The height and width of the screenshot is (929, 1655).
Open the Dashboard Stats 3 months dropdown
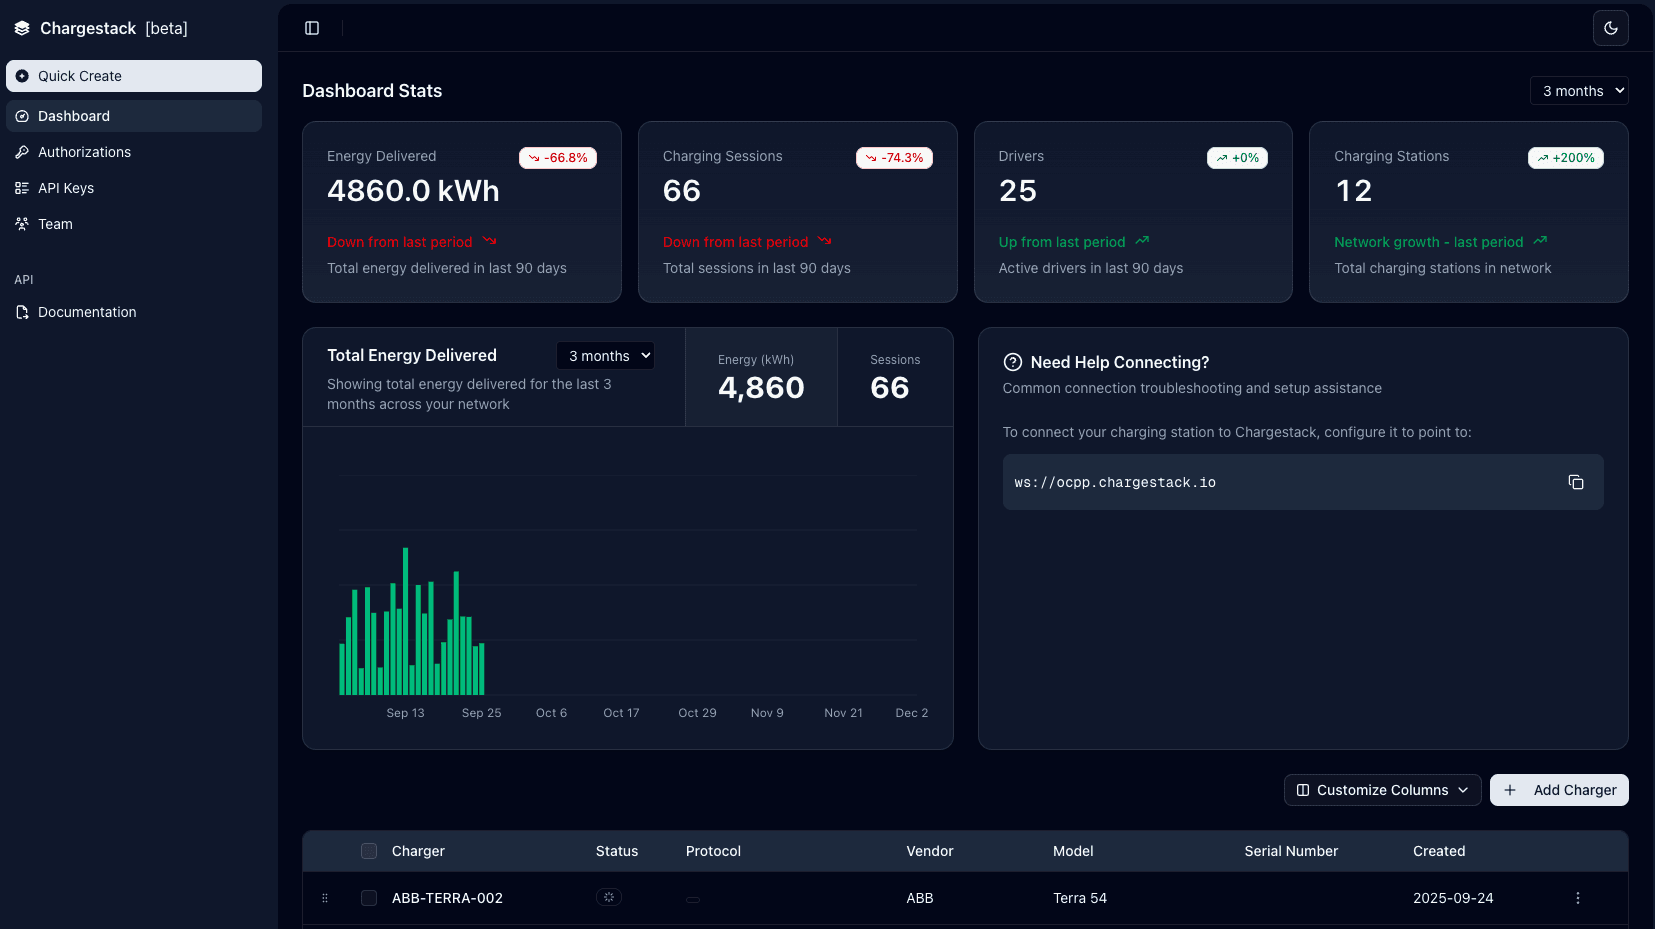tap(1579, 91)
